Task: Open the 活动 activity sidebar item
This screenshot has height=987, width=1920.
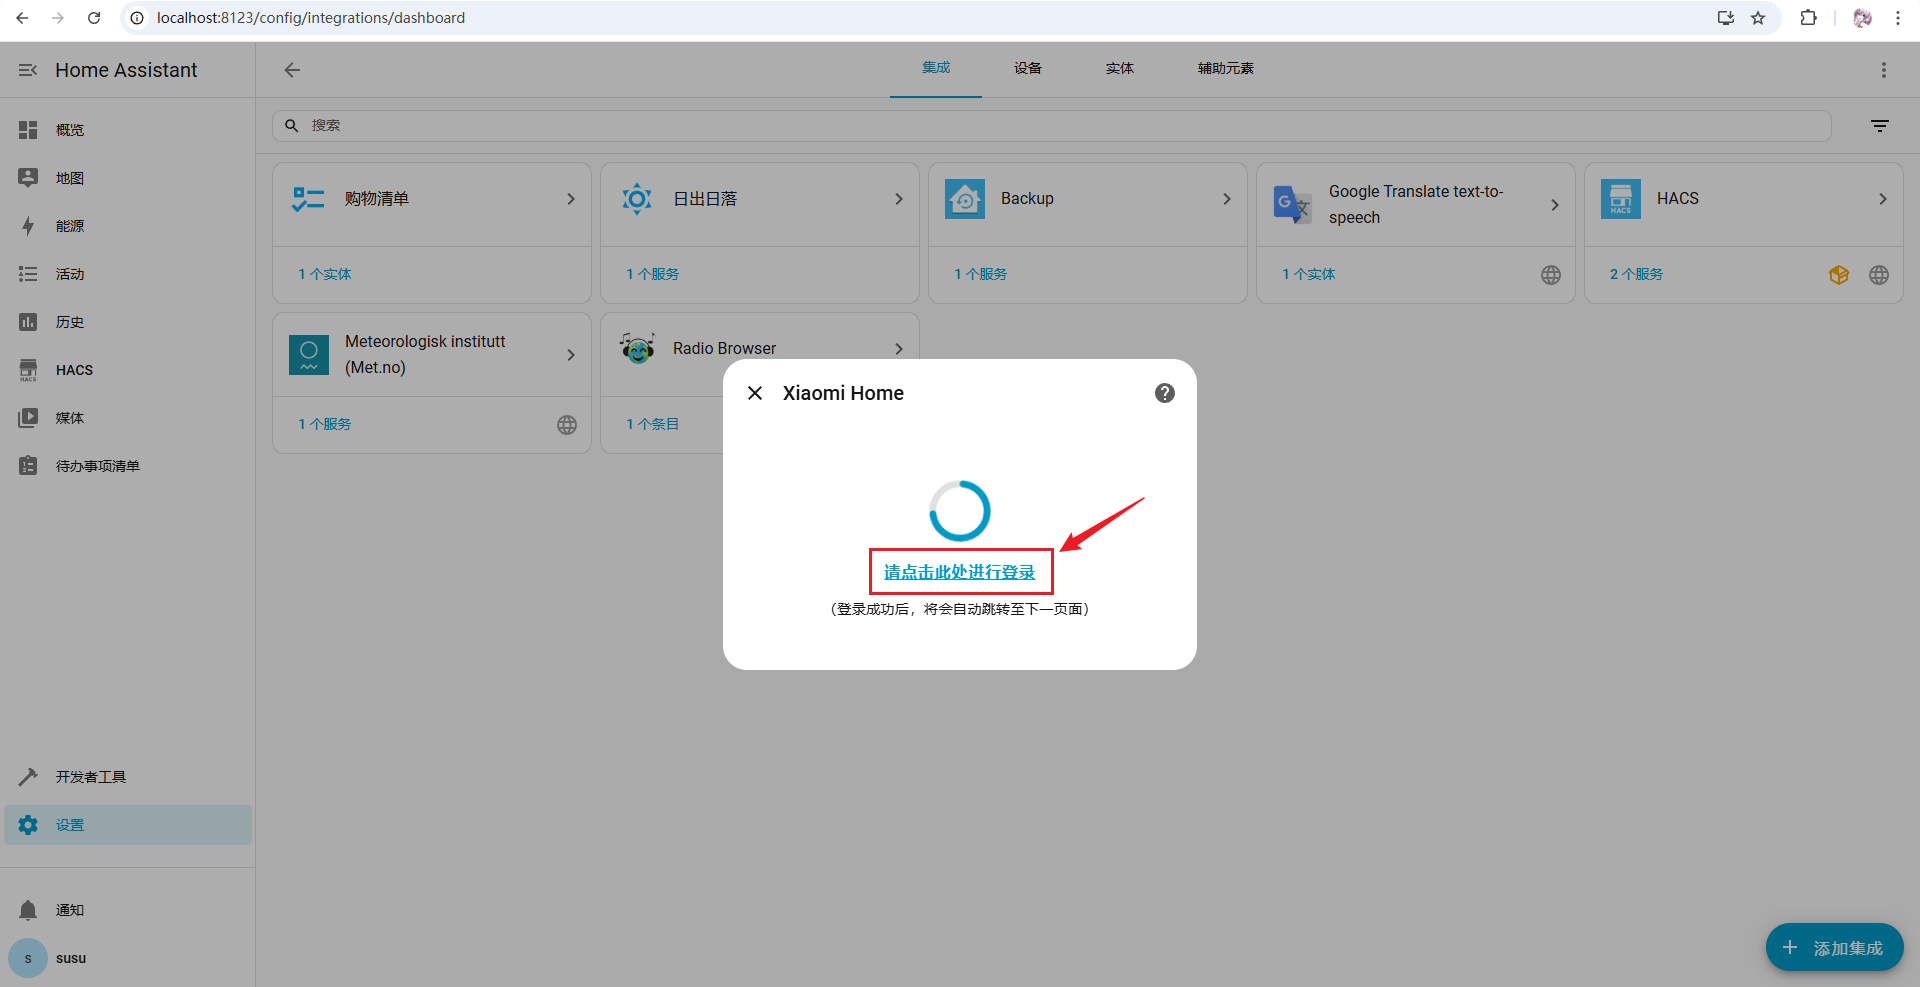Action: [128, 274]
